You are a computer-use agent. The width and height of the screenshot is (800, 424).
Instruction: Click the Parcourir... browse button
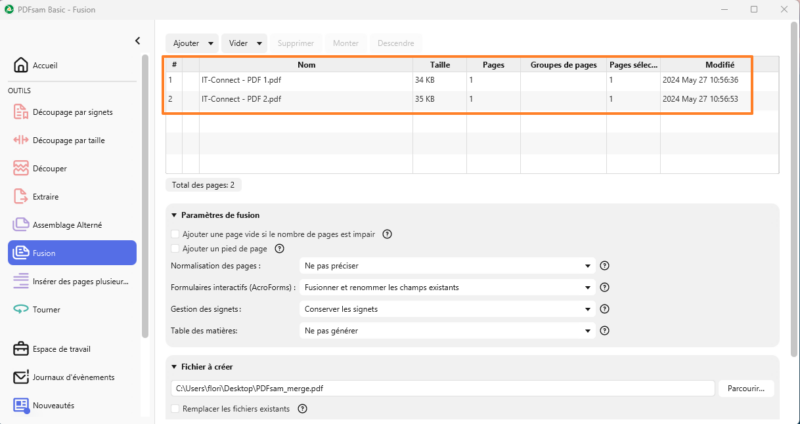click(x=747, y=387)
